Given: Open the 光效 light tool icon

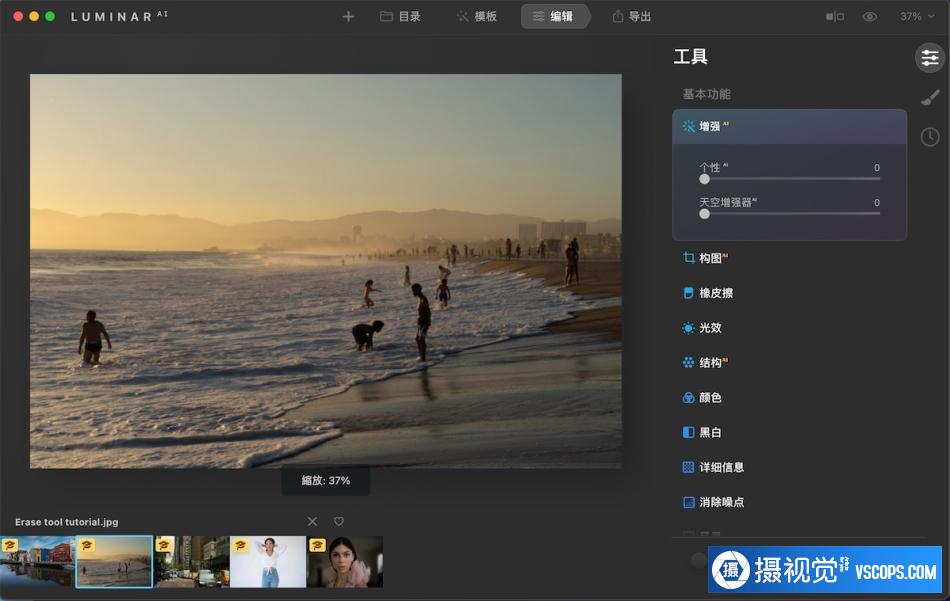Looking at the screenshot, I should point(688,328).
